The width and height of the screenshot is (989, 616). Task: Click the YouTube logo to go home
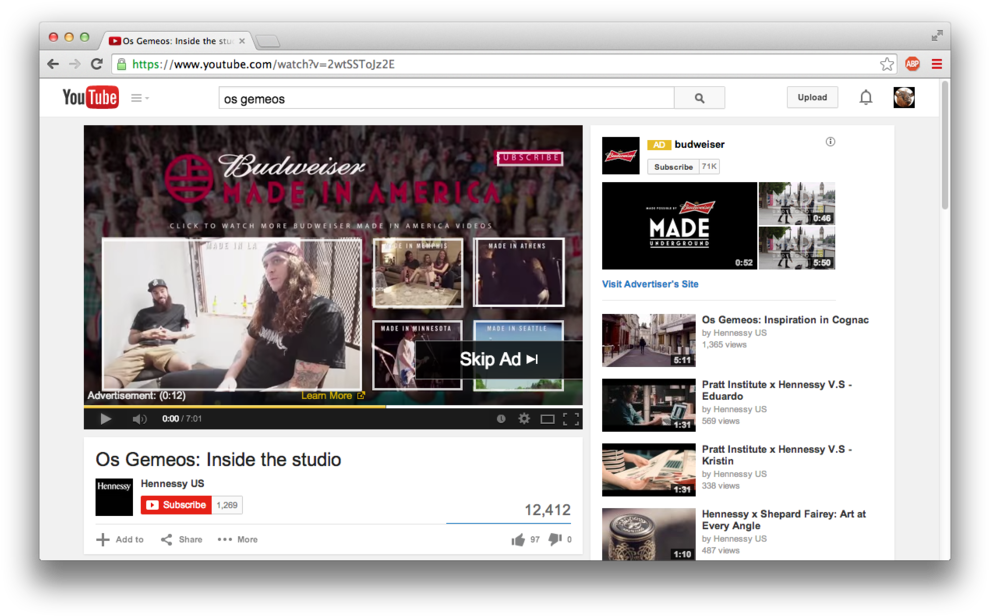click(x=90, y=97)
